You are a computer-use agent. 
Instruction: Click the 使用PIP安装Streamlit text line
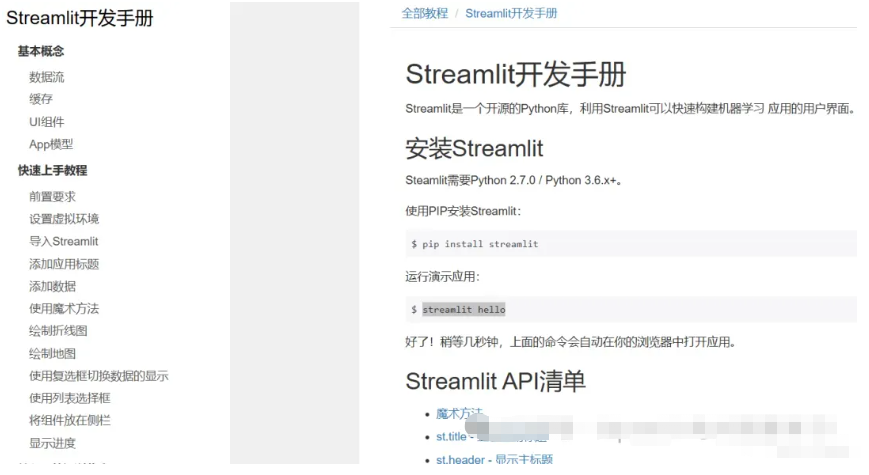click(x=463, y=211)
